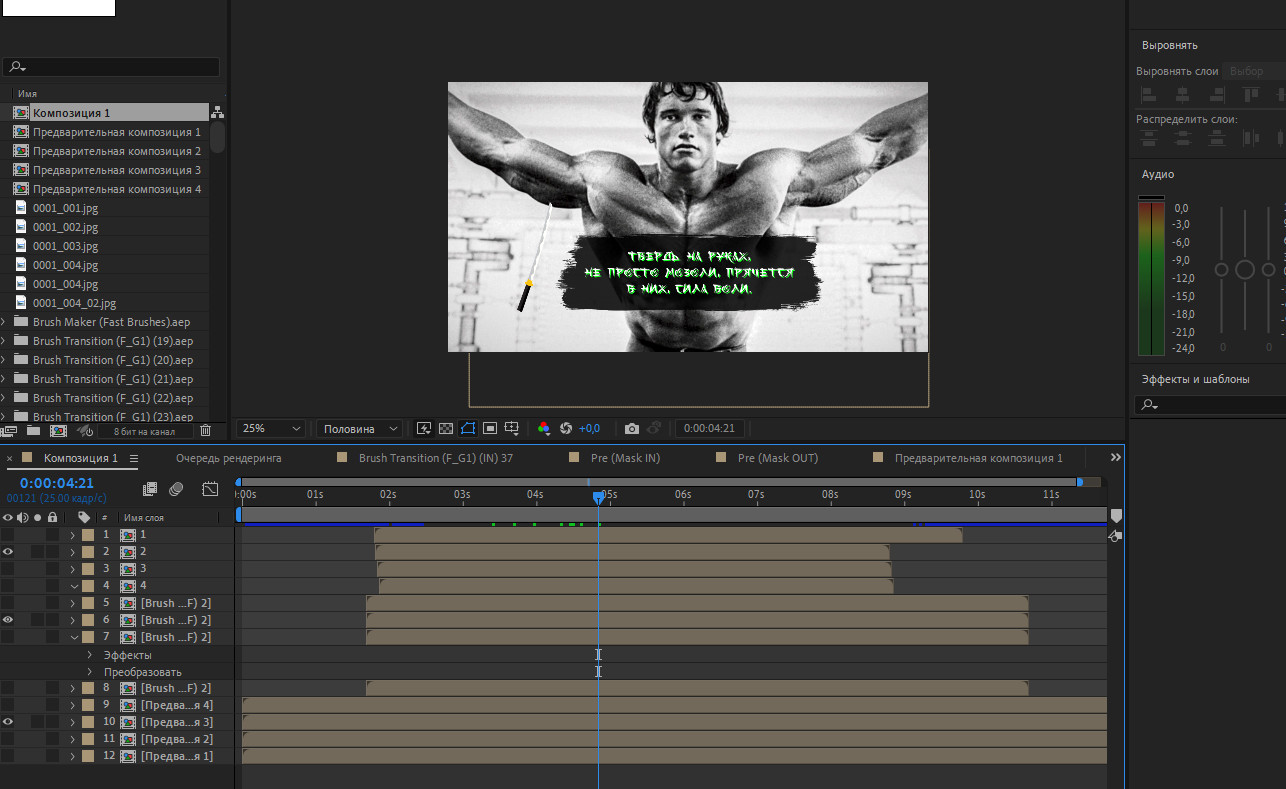This screenshot has width=1286, height=789.
Task: Open the Половина resolution dropdown
Action: tap(360, 428)
